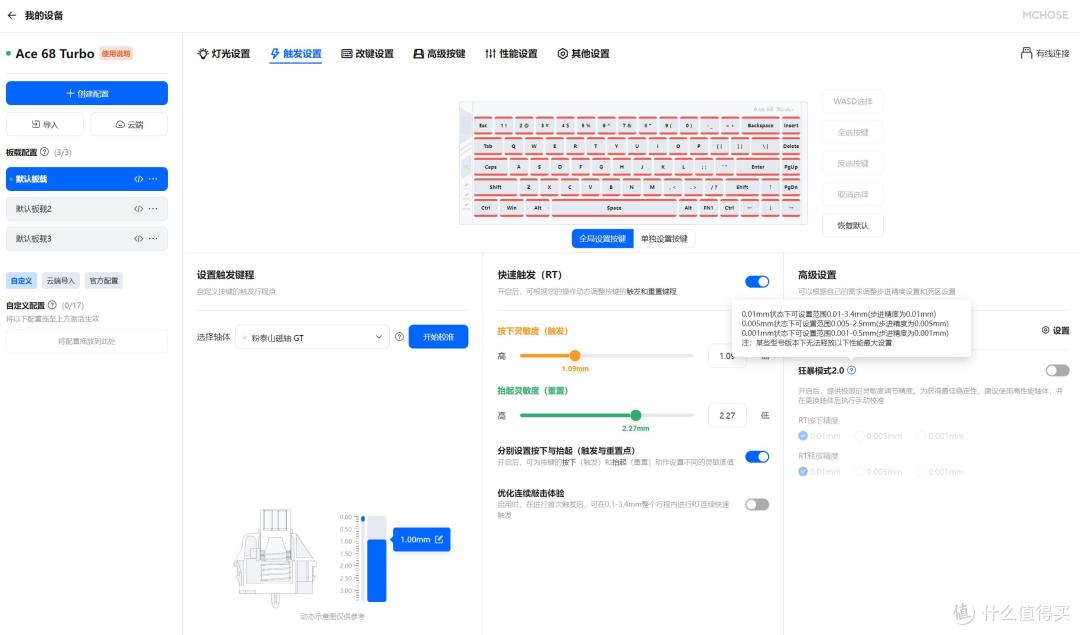Select 单独设置按键 individual key mode
This screenshot has width=1080, height=635.
coord(664,238)
